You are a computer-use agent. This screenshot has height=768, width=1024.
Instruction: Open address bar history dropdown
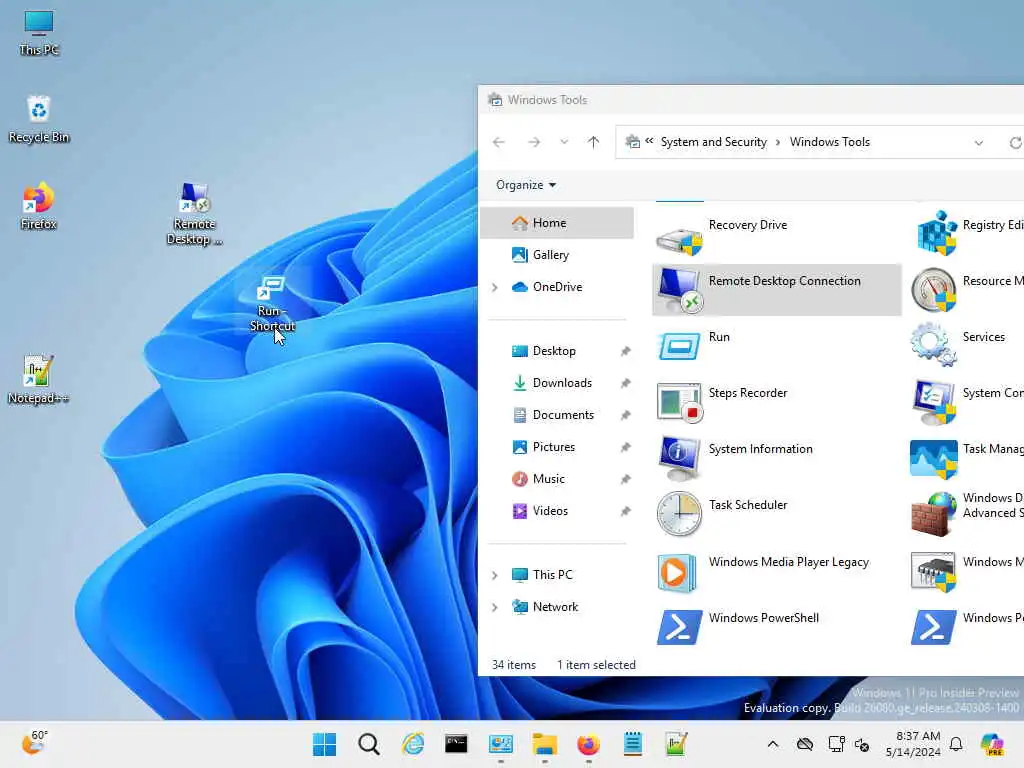[x=978, y=142]
